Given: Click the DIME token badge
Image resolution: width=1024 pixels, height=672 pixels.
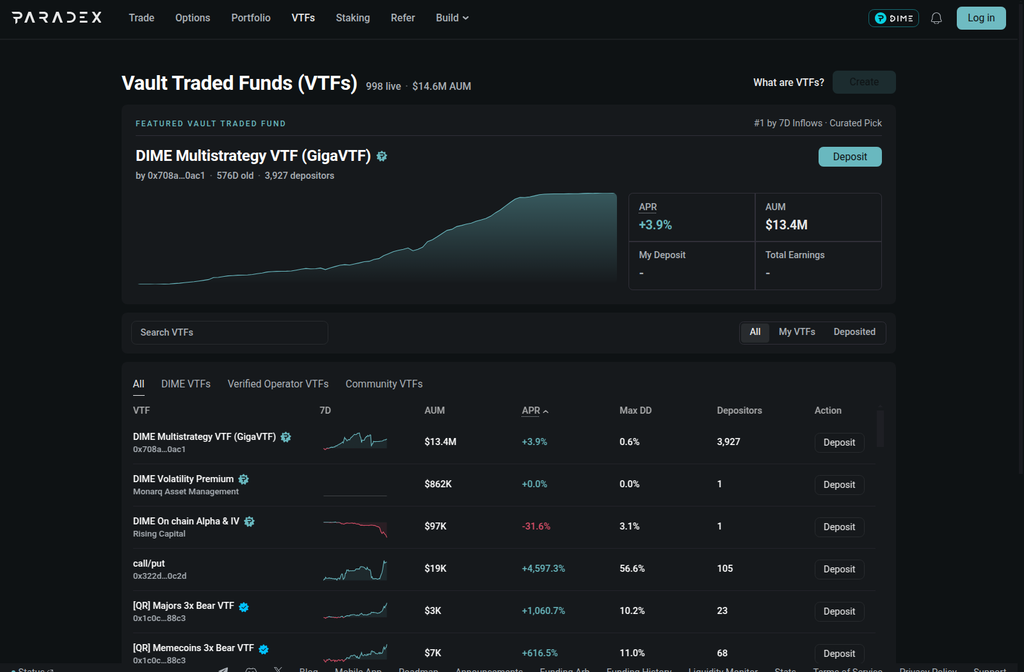Looking at the screenshot, I should (893, 18).
